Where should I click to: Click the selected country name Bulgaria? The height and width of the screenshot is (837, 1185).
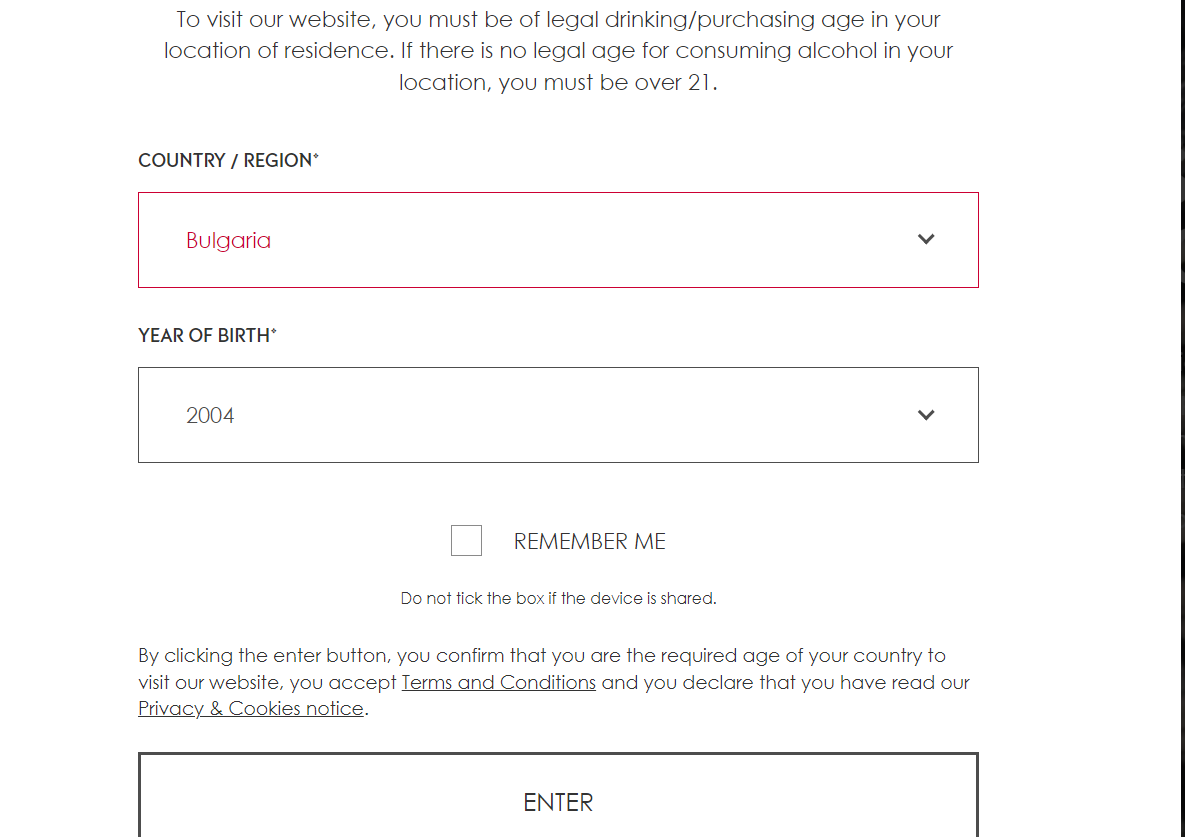tap(228, 241)
